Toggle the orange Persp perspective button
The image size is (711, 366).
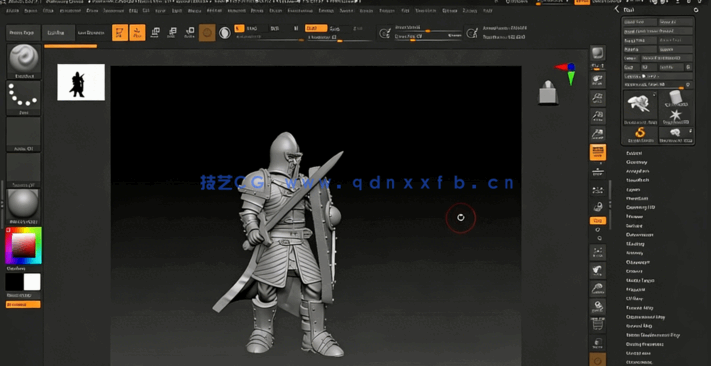coord(598,152)
